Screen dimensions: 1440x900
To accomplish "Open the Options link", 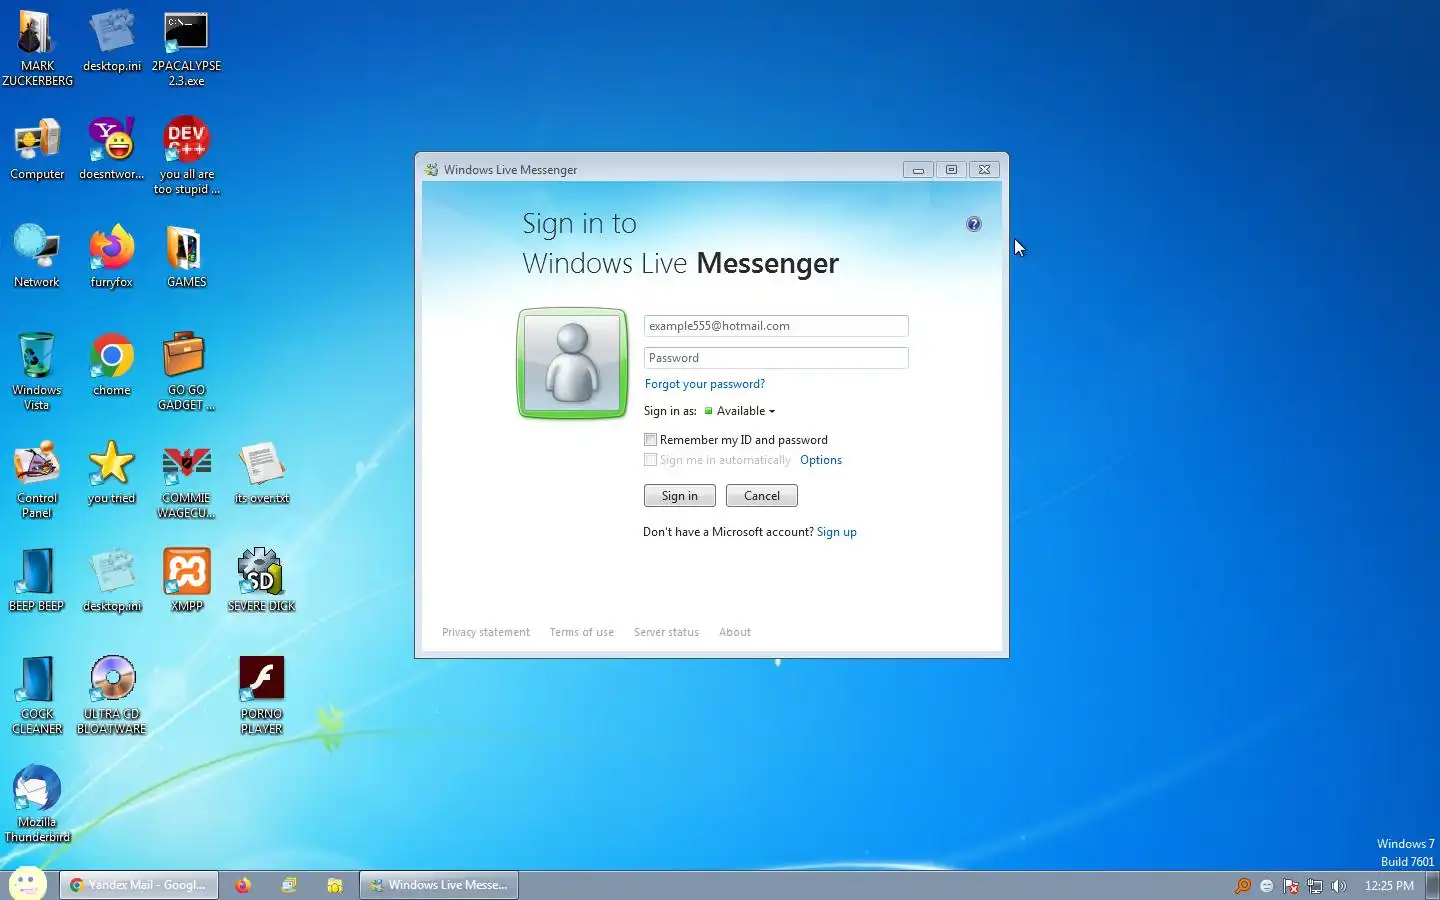I will pos(821,460).
